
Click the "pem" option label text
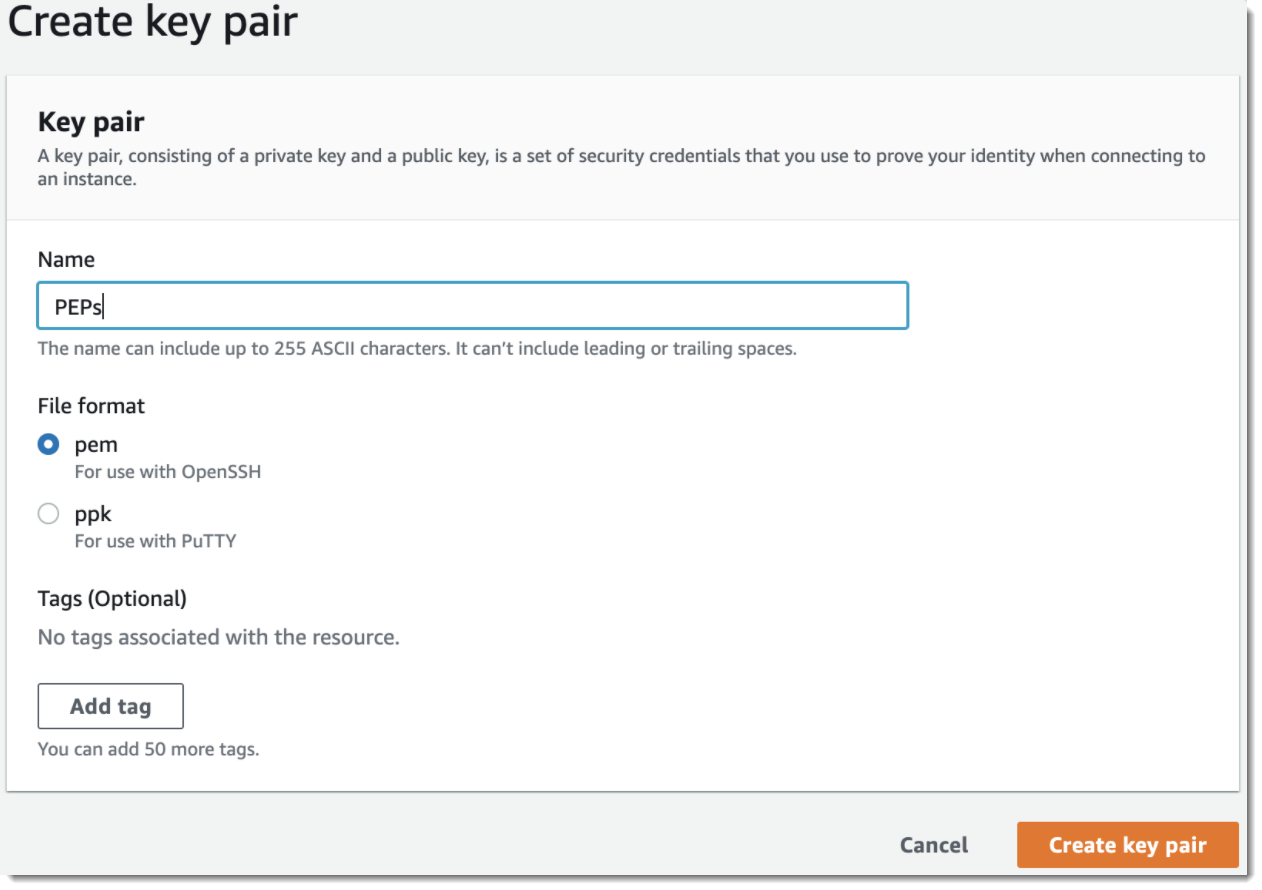click(96, 445)
